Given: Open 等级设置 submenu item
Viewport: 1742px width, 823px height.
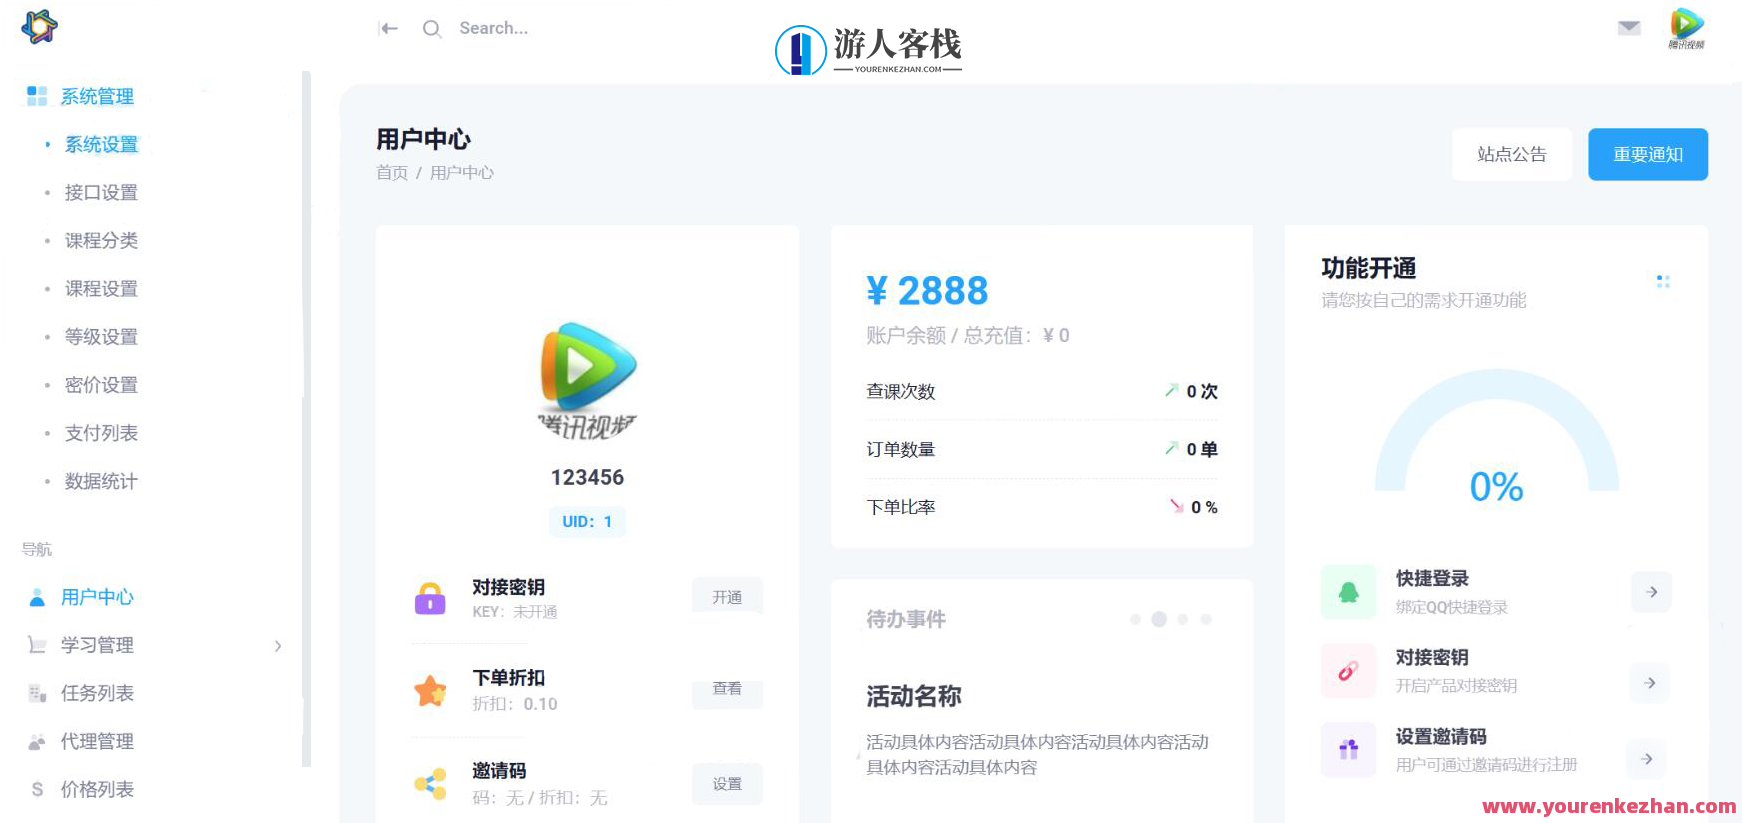Looking at the screenshot, I should tap(101, 336).
